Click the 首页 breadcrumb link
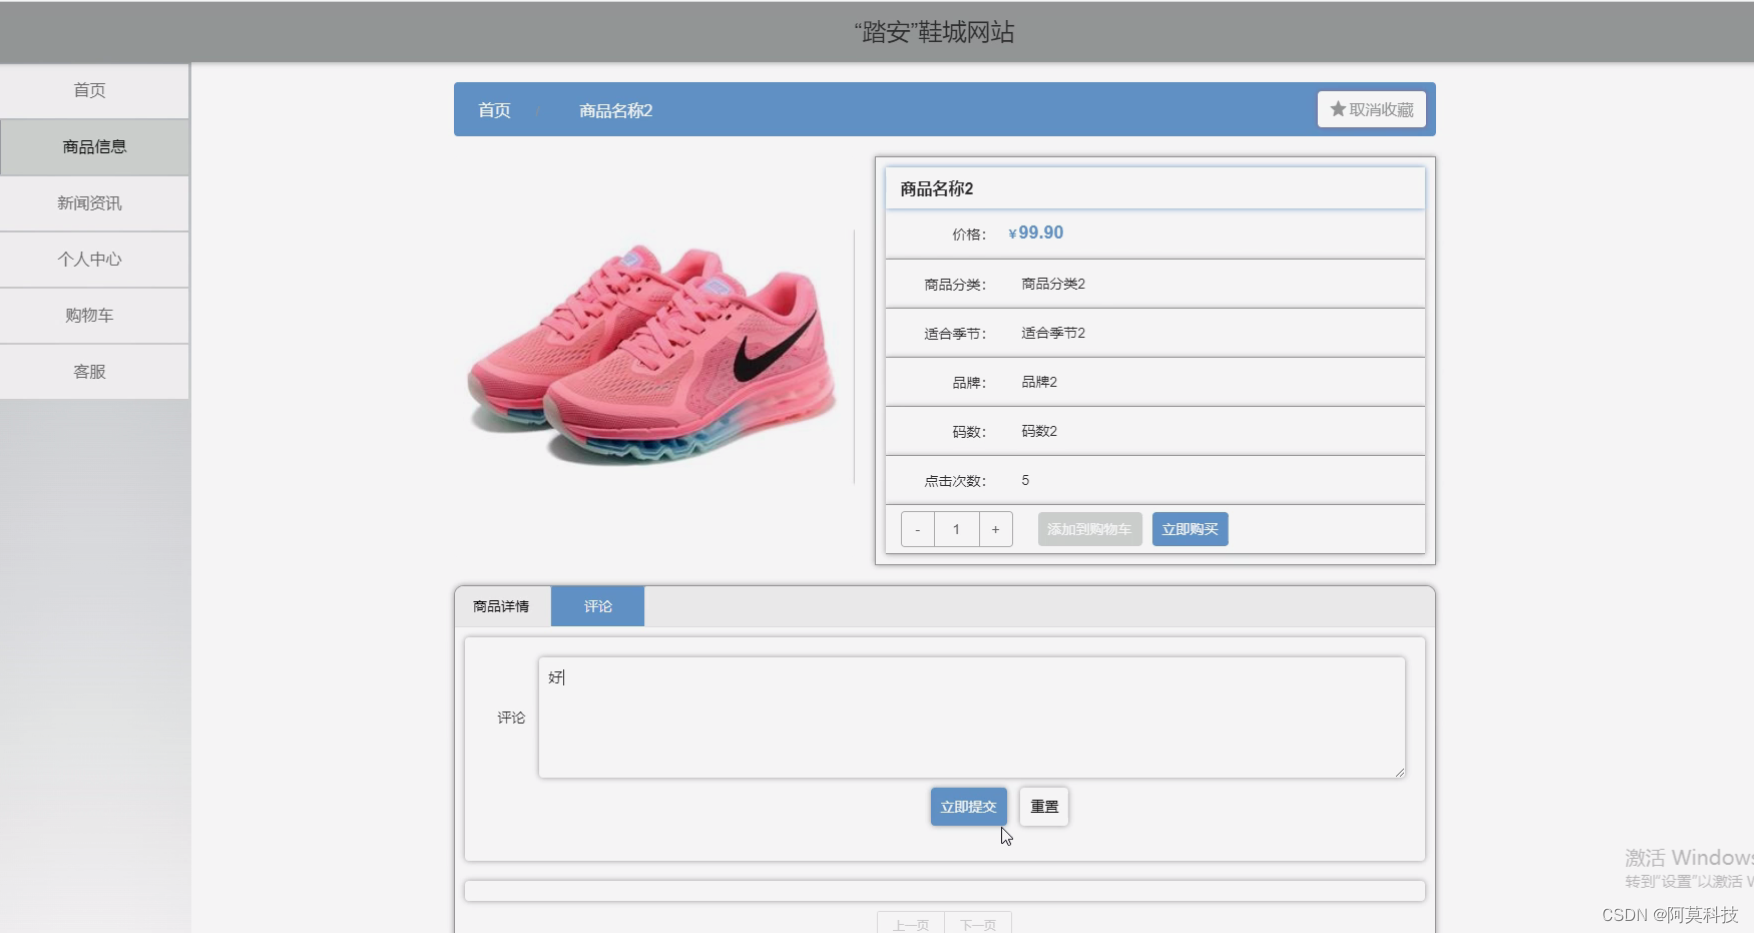Viewport: 1754px width, 933px height. point(494,110)
